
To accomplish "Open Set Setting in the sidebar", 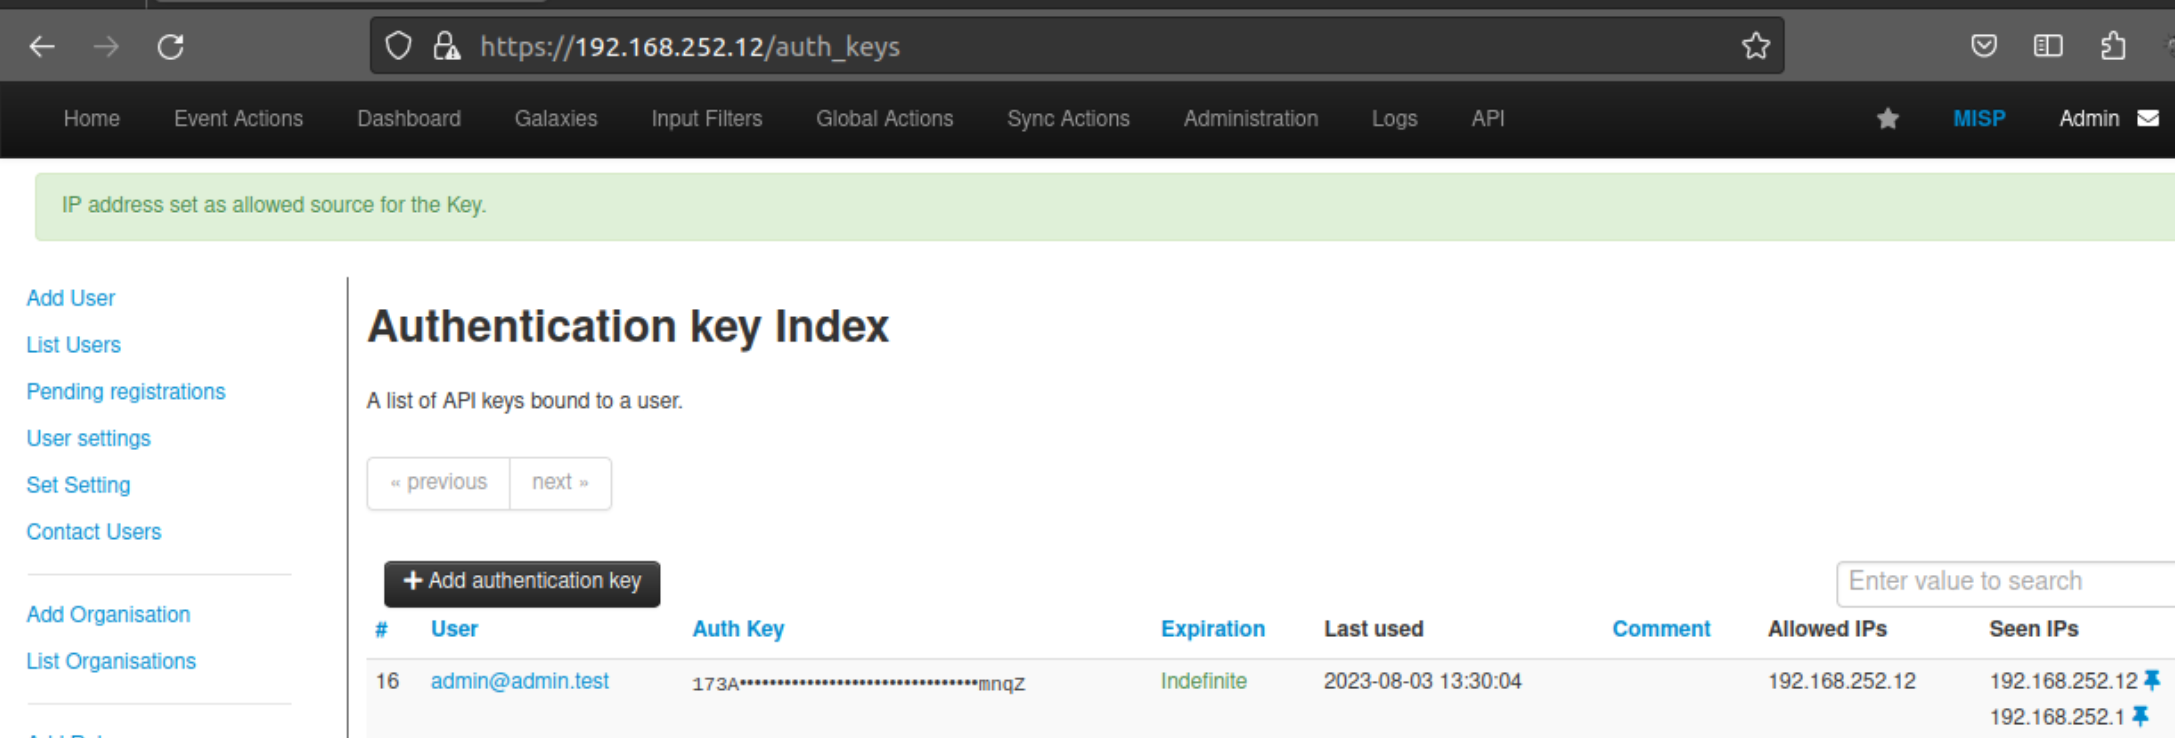I will pos(79,485).
